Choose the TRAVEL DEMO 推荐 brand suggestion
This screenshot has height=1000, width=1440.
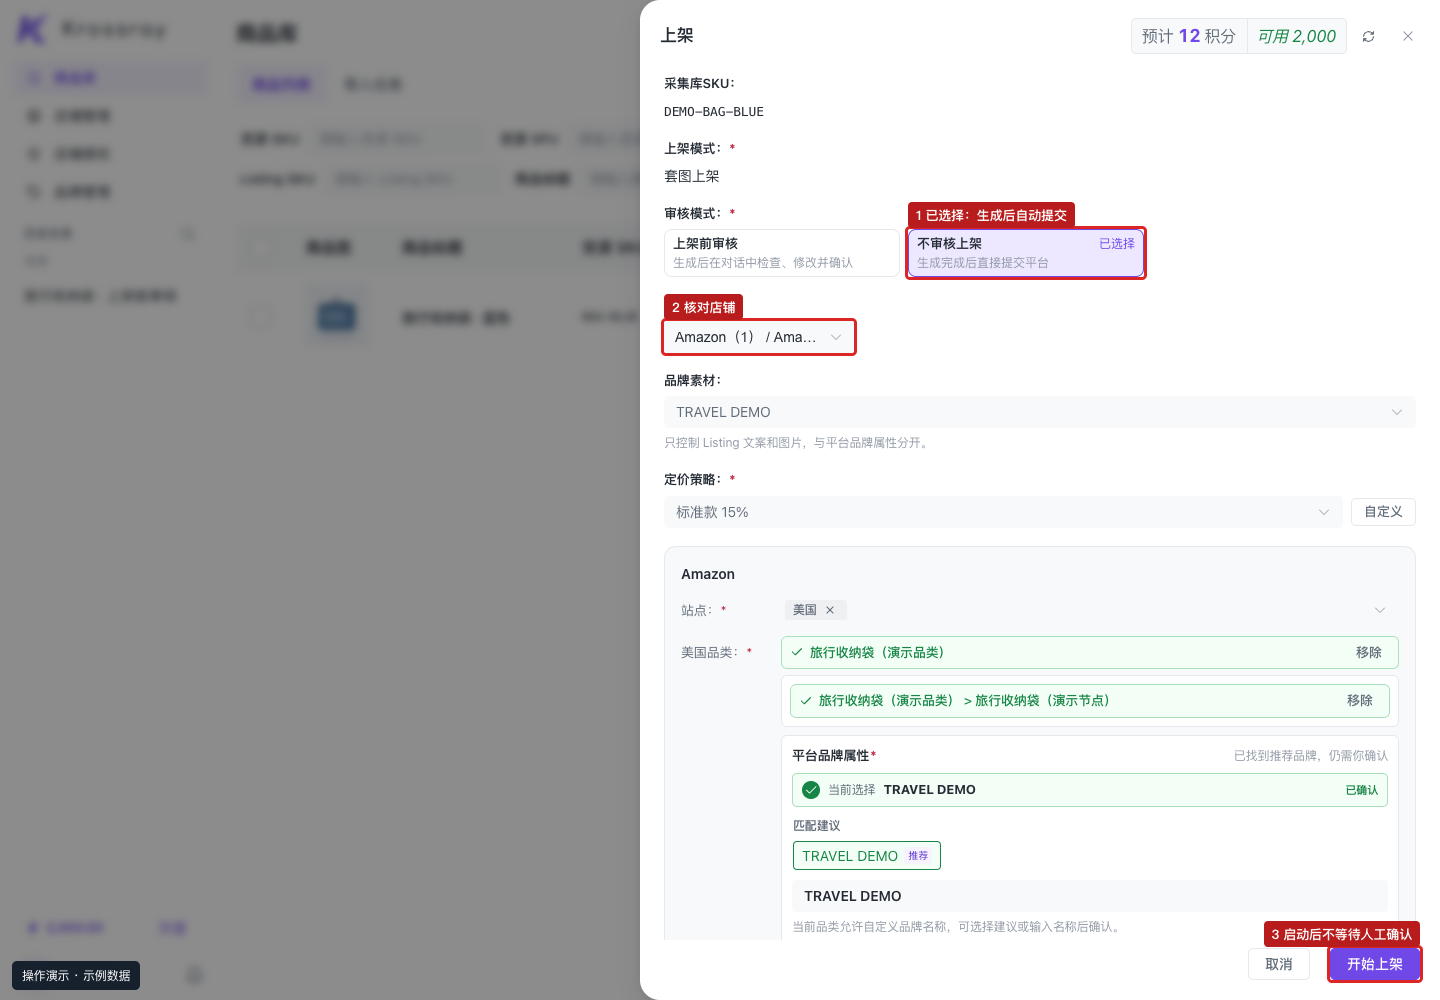[866, 856]
